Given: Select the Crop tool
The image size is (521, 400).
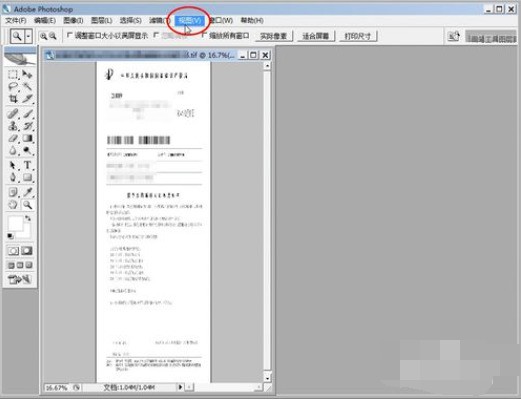Looking at the screenshot, I should pyautogui.click(x=13, y=99).
